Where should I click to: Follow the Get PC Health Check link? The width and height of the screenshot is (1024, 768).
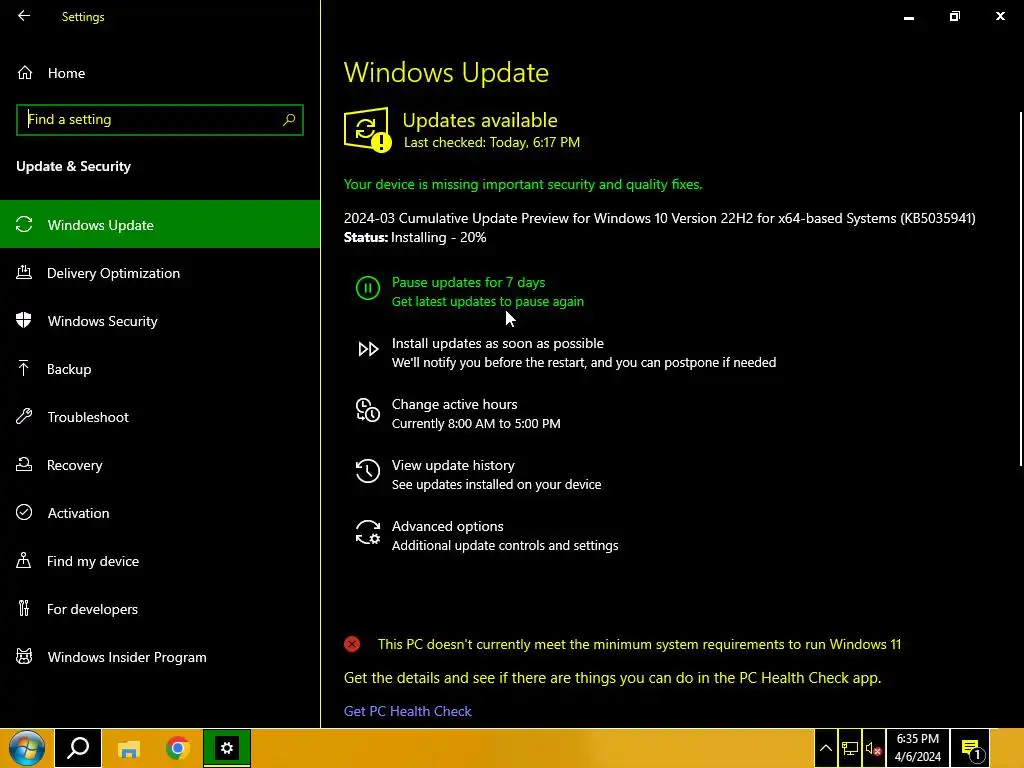408,711
